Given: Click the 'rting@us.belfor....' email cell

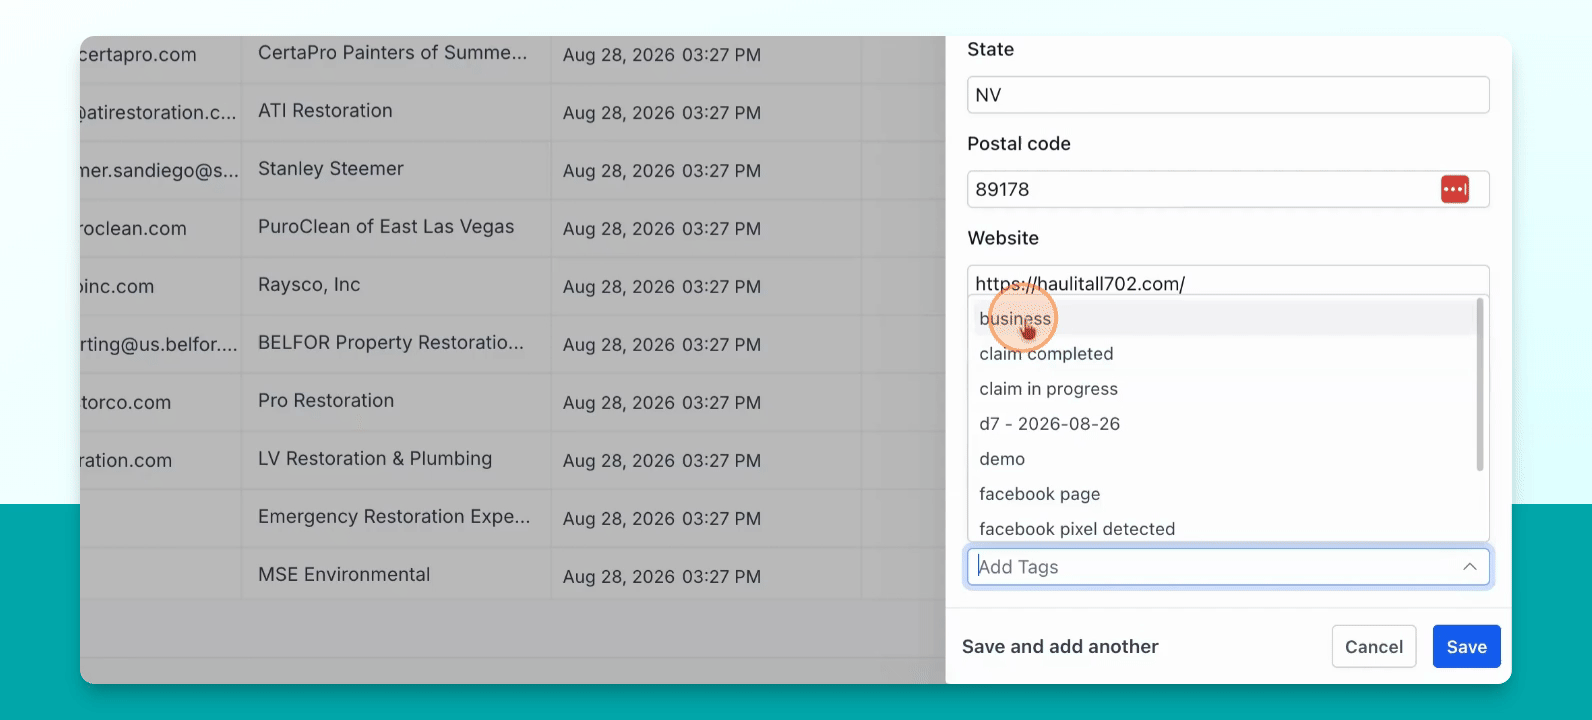Looking at the screenshot, I should coord(159,345).
